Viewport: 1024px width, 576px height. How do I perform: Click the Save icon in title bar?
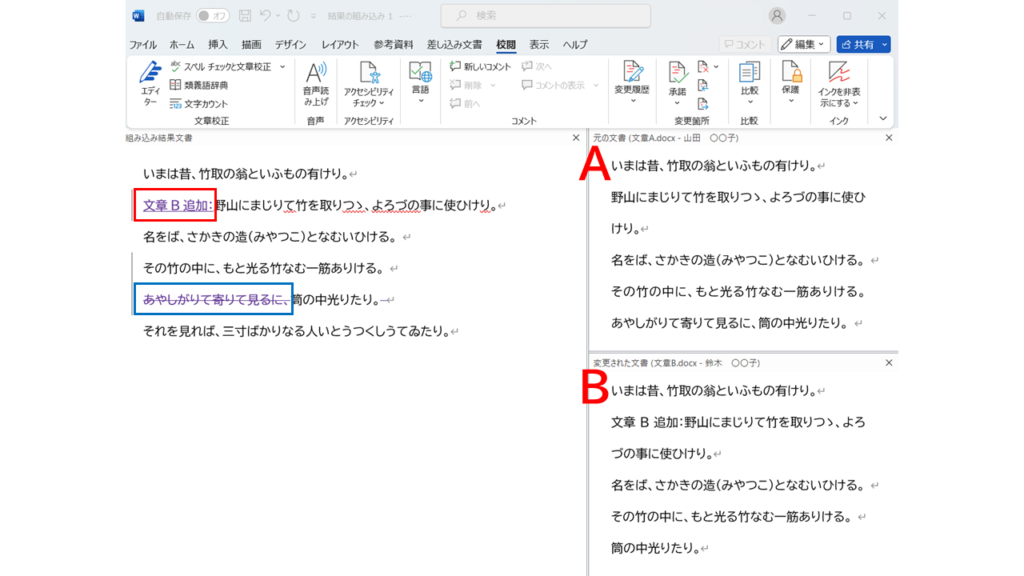tap(245, 16)
